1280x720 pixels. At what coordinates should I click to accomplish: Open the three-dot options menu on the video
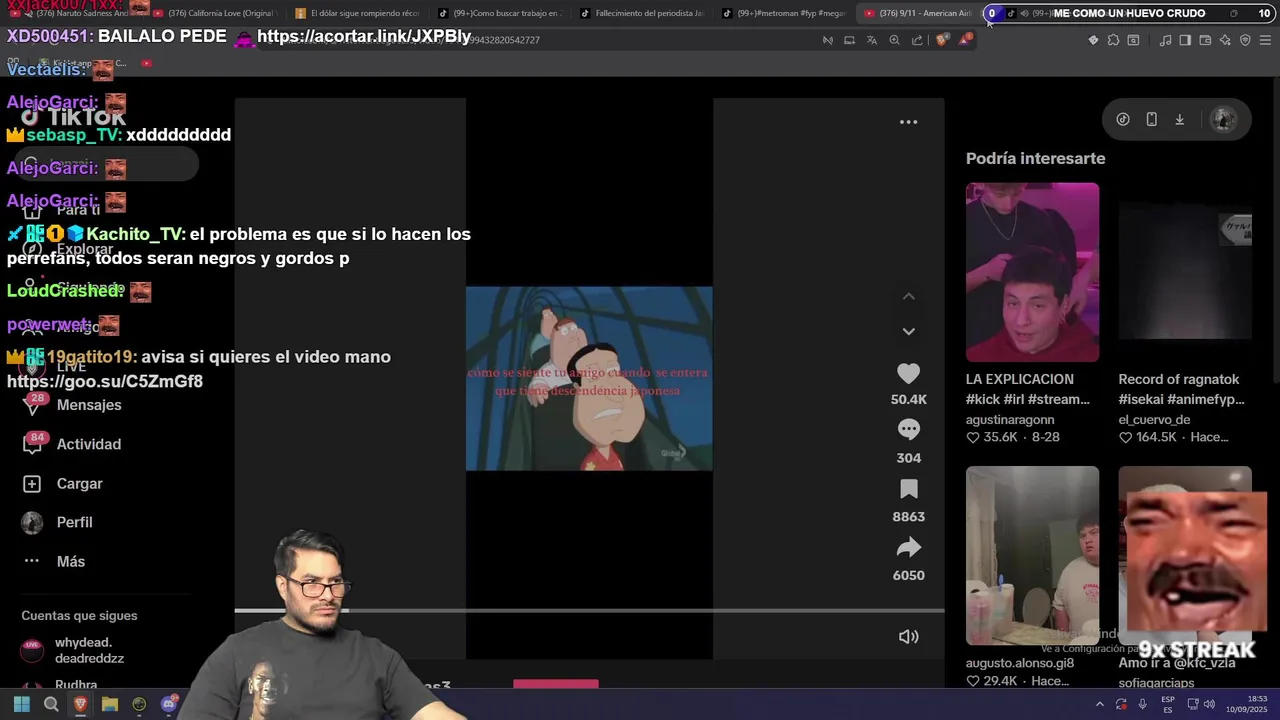click(908, 122)
